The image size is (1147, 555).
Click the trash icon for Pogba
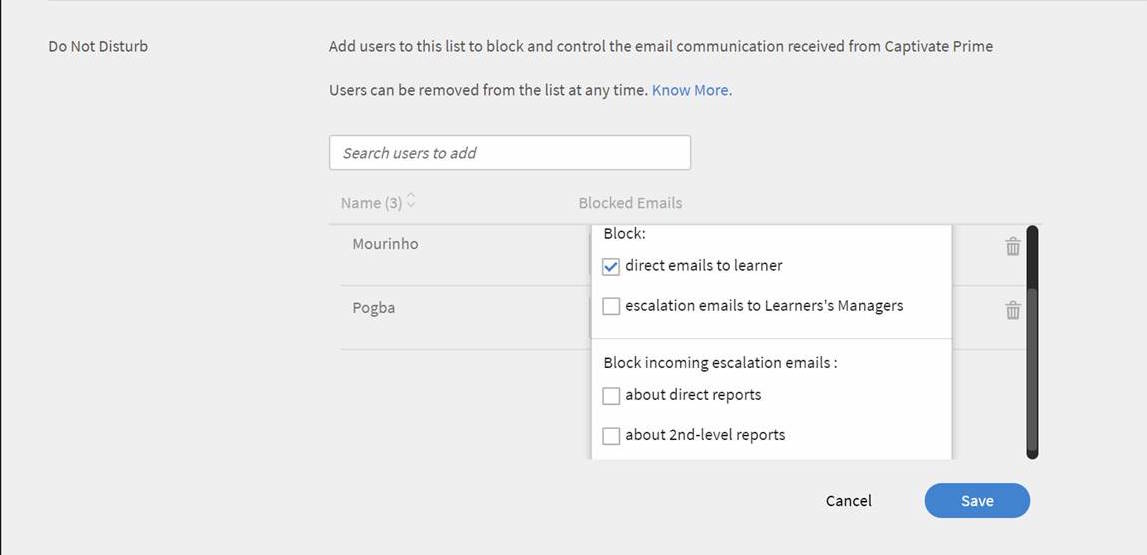[1012, 310]
